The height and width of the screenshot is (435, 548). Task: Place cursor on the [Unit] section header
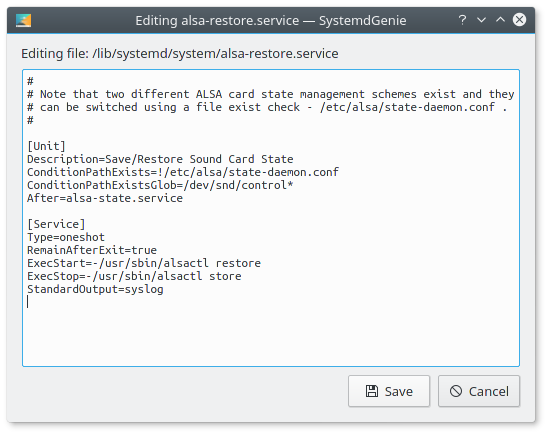pyautogui.click(x=46, y=146)
